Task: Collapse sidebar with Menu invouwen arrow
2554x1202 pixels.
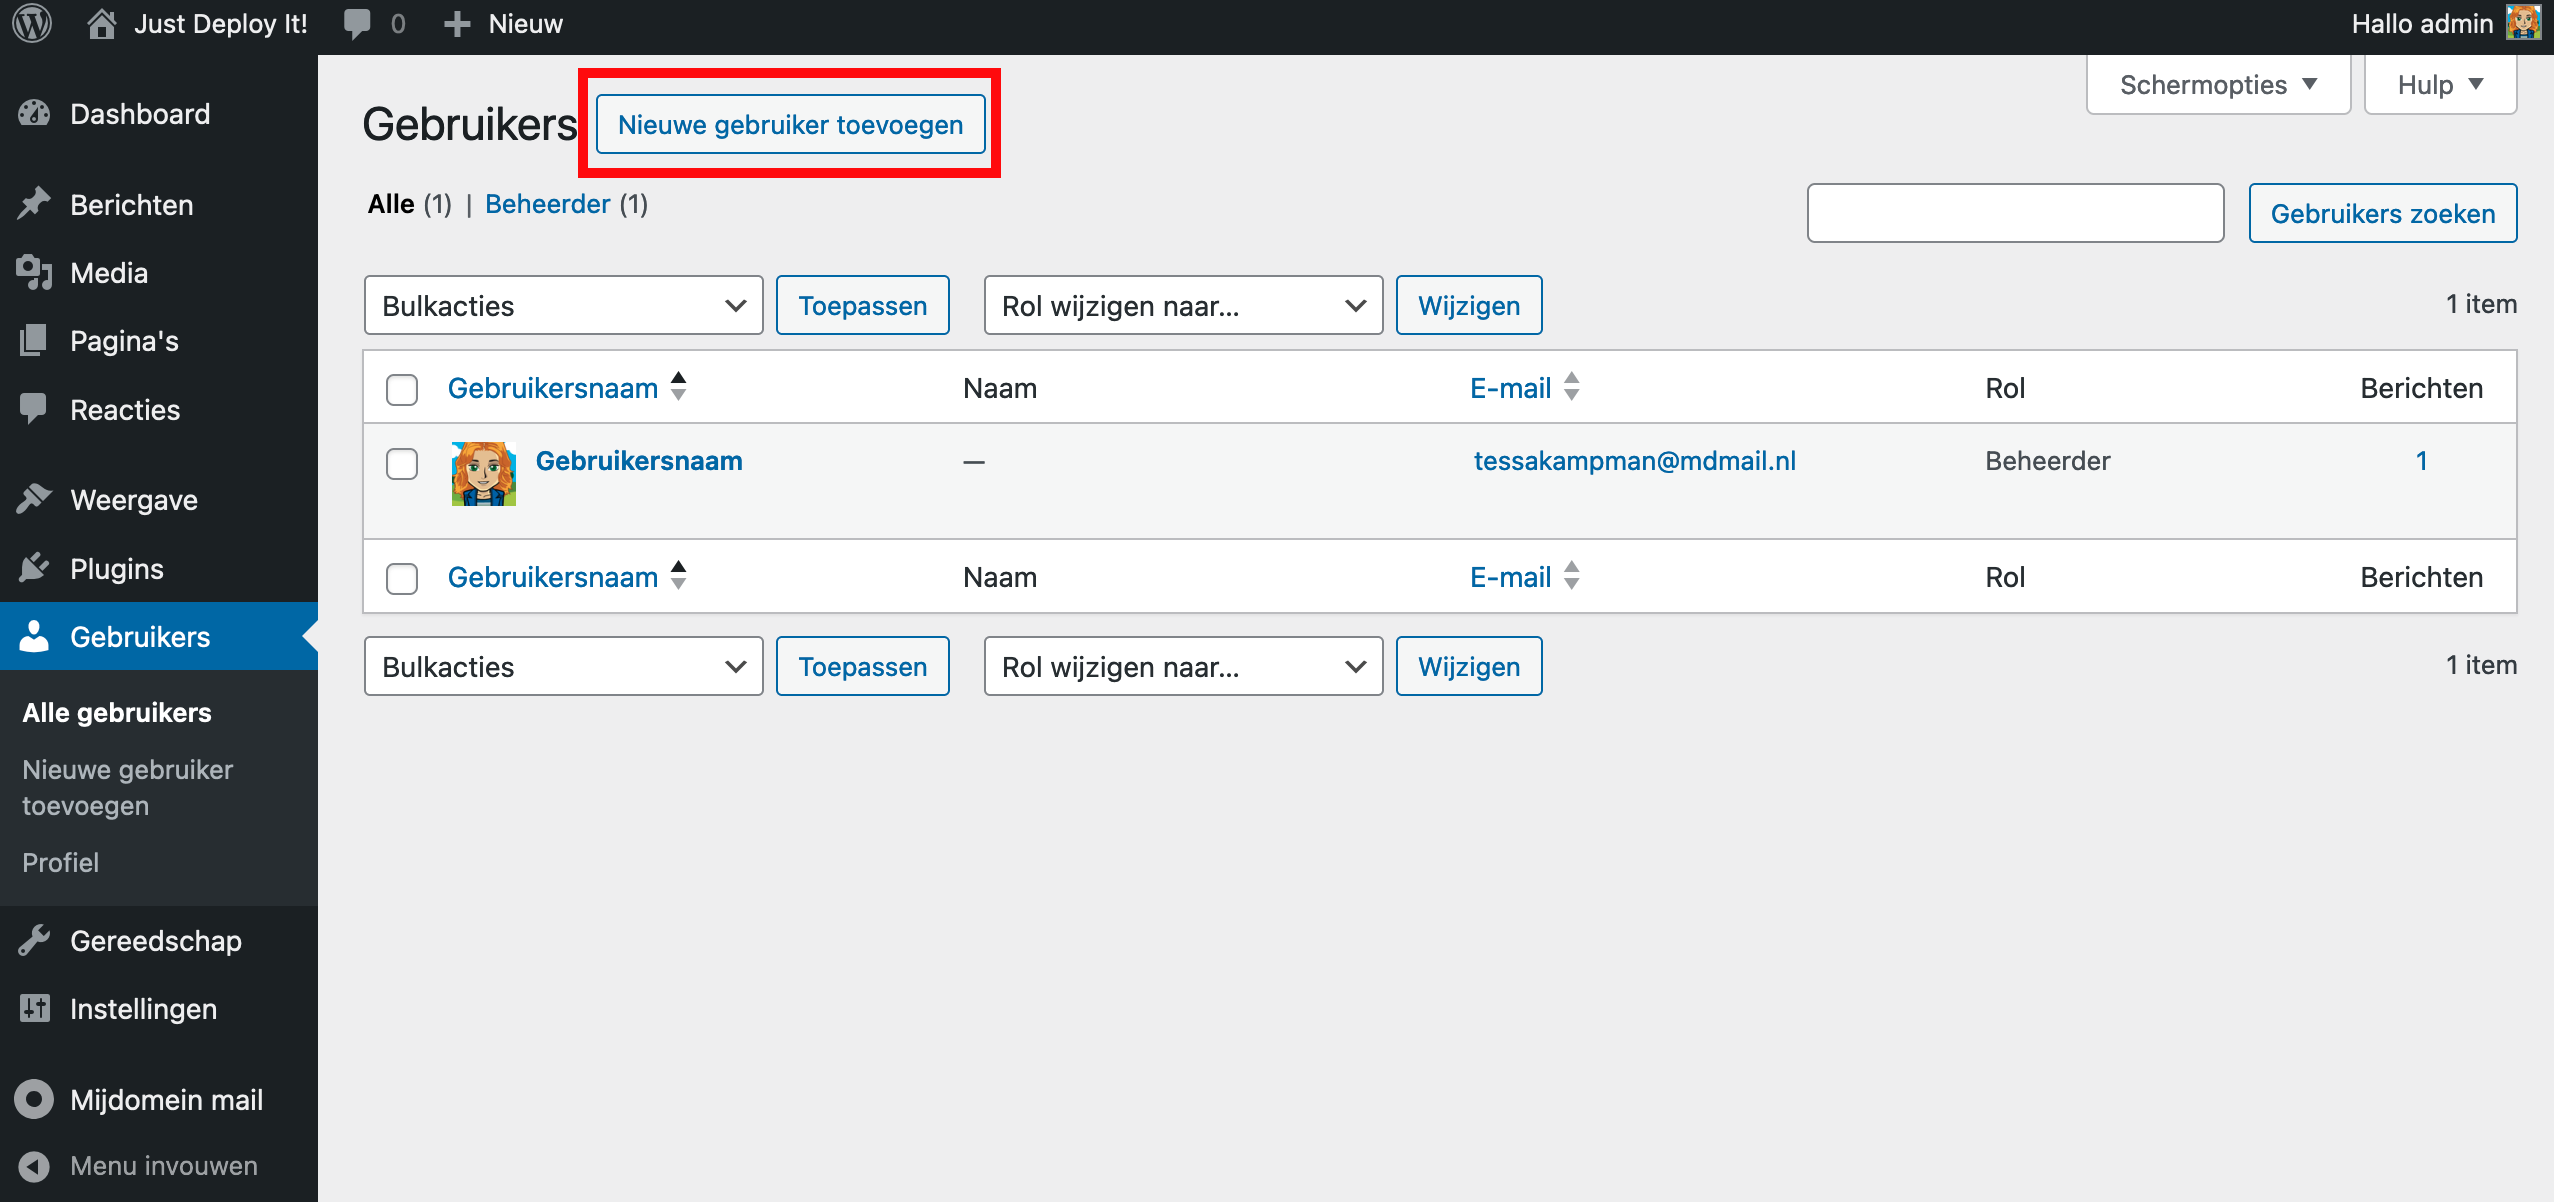Action: click(34, 1165)
